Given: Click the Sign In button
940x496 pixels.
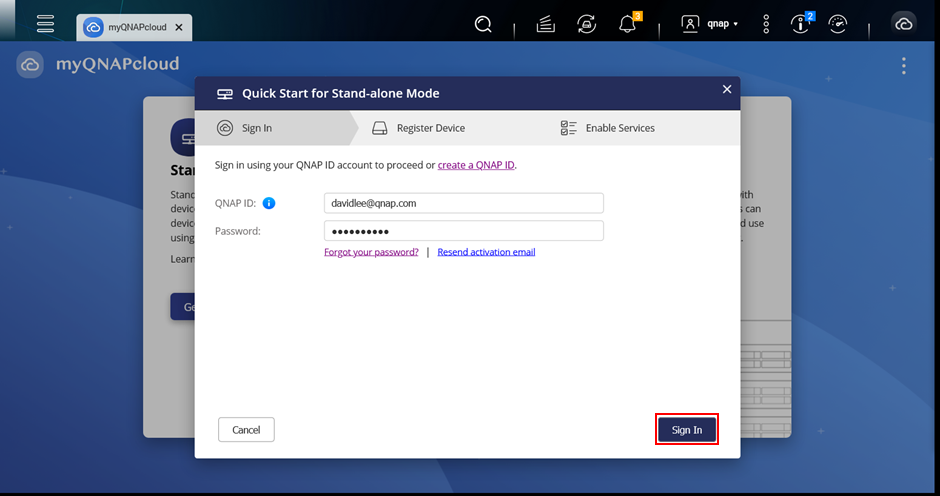Looking at the screenshot, I should coord(687,429).
